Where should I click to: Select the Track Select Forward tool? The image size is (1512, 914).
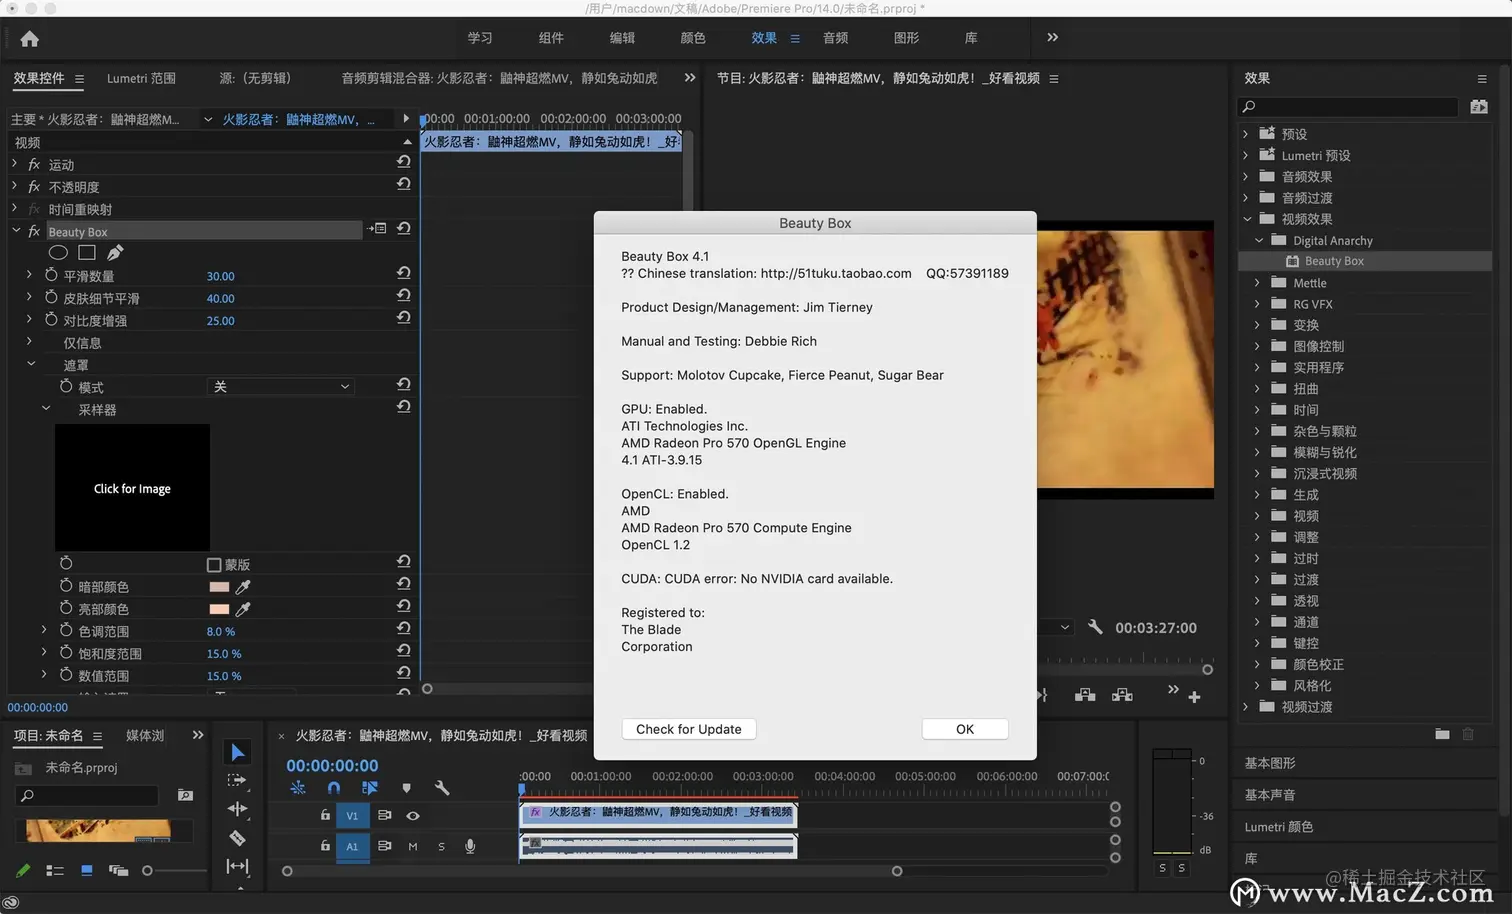coord(237,780)
